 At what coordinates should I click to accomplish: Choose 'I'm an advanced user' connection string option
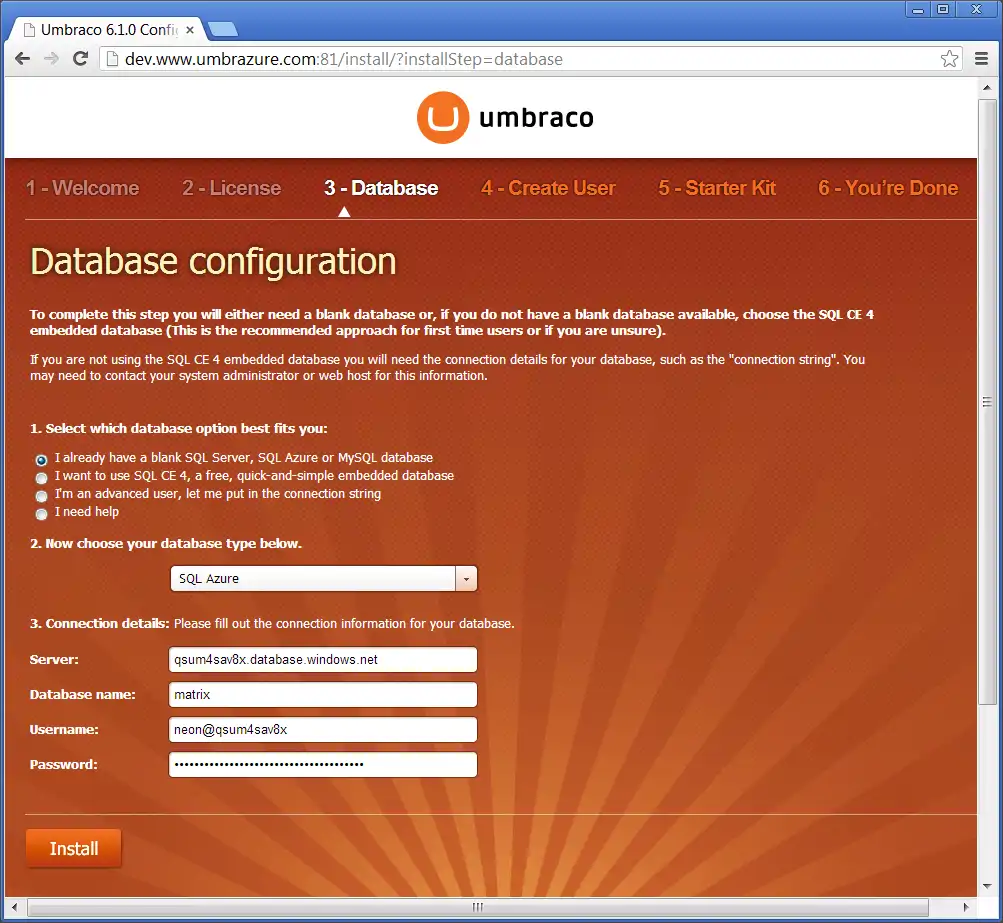click(42, 496)
